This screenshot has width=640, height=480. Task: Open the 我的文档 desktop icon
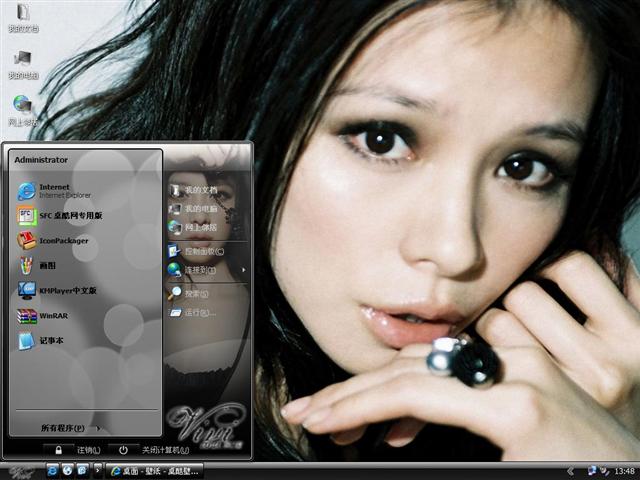pyautogui.click(x=23, y=17)
